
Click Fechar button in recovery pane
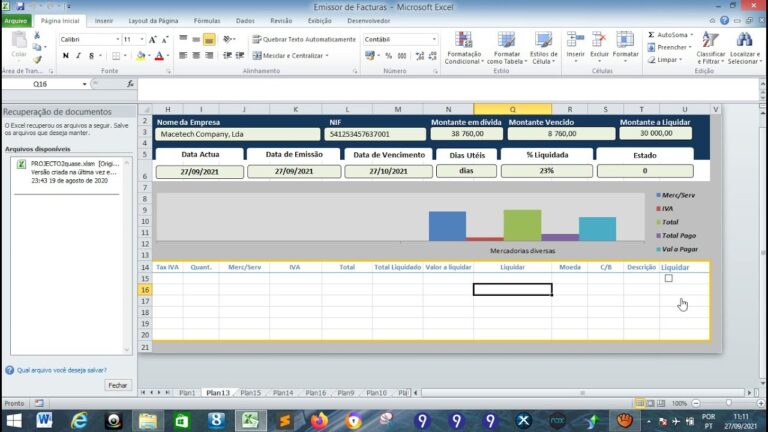pyautogui.click(x=118, y=385)
